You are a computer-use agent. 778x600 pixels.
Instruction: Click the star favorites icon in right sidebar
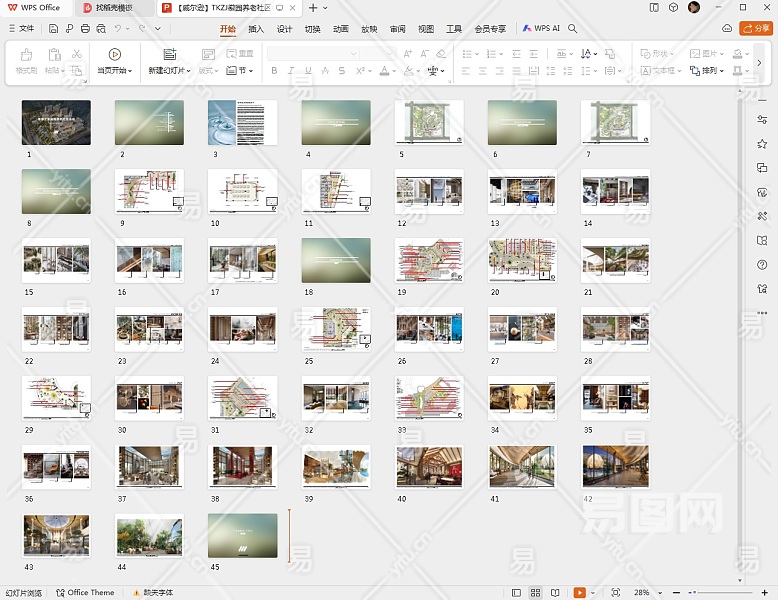(762, 144)
